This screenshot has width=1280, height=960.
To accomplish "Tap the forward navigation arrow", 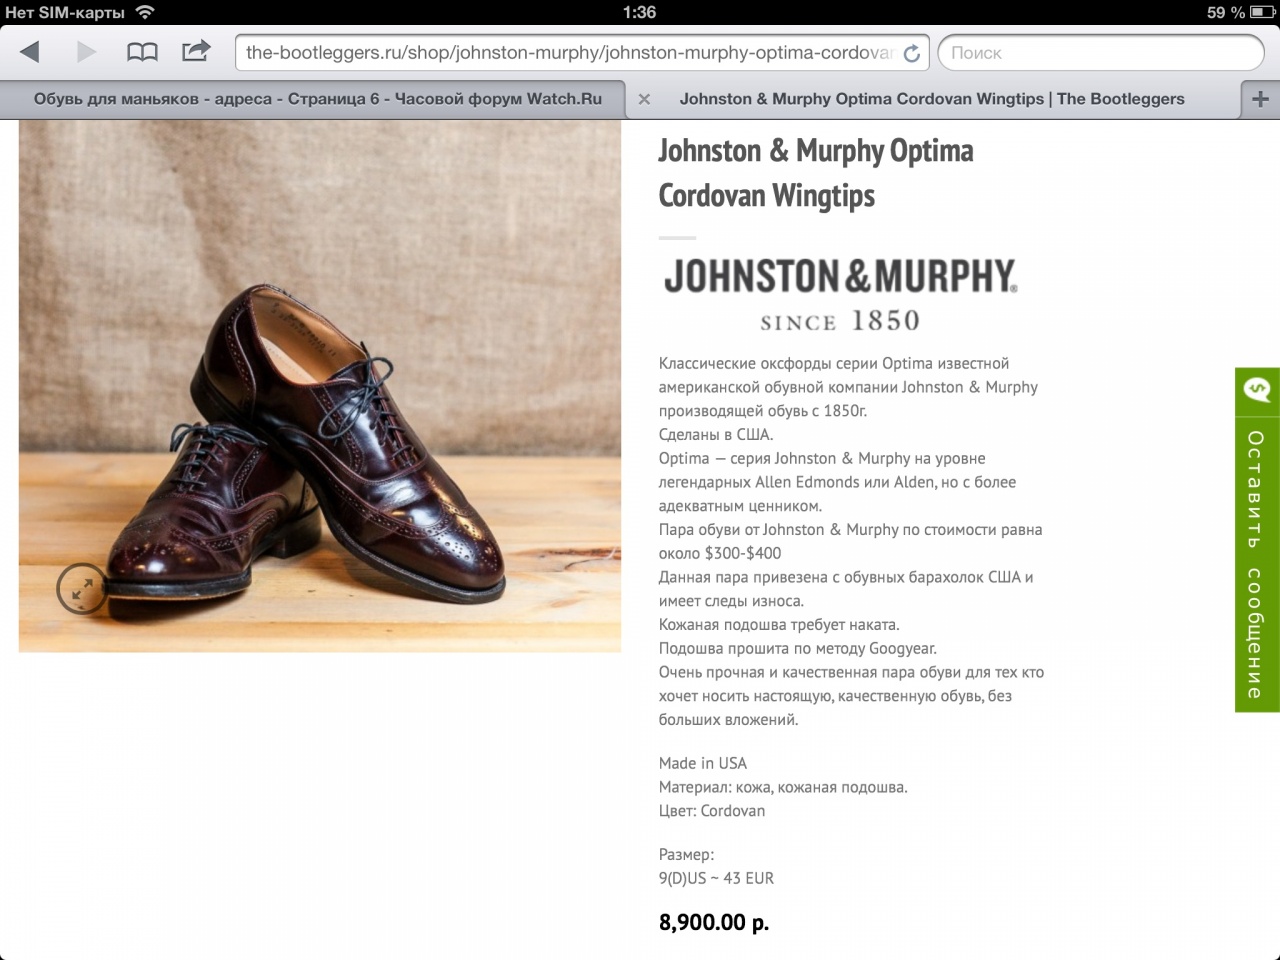I will pos(86,52).
